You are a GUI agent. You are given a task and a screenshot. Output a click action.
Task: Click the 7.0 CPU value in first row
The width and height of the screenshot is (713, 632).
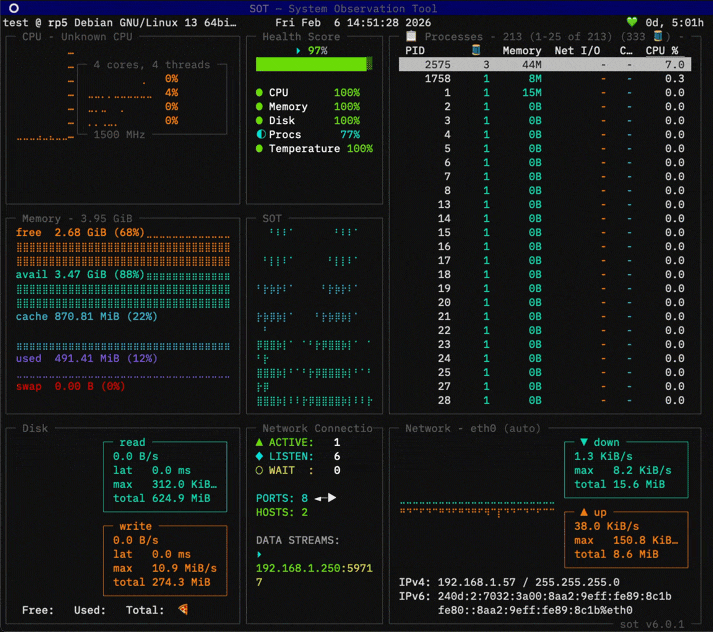click(x=674, y=65)
